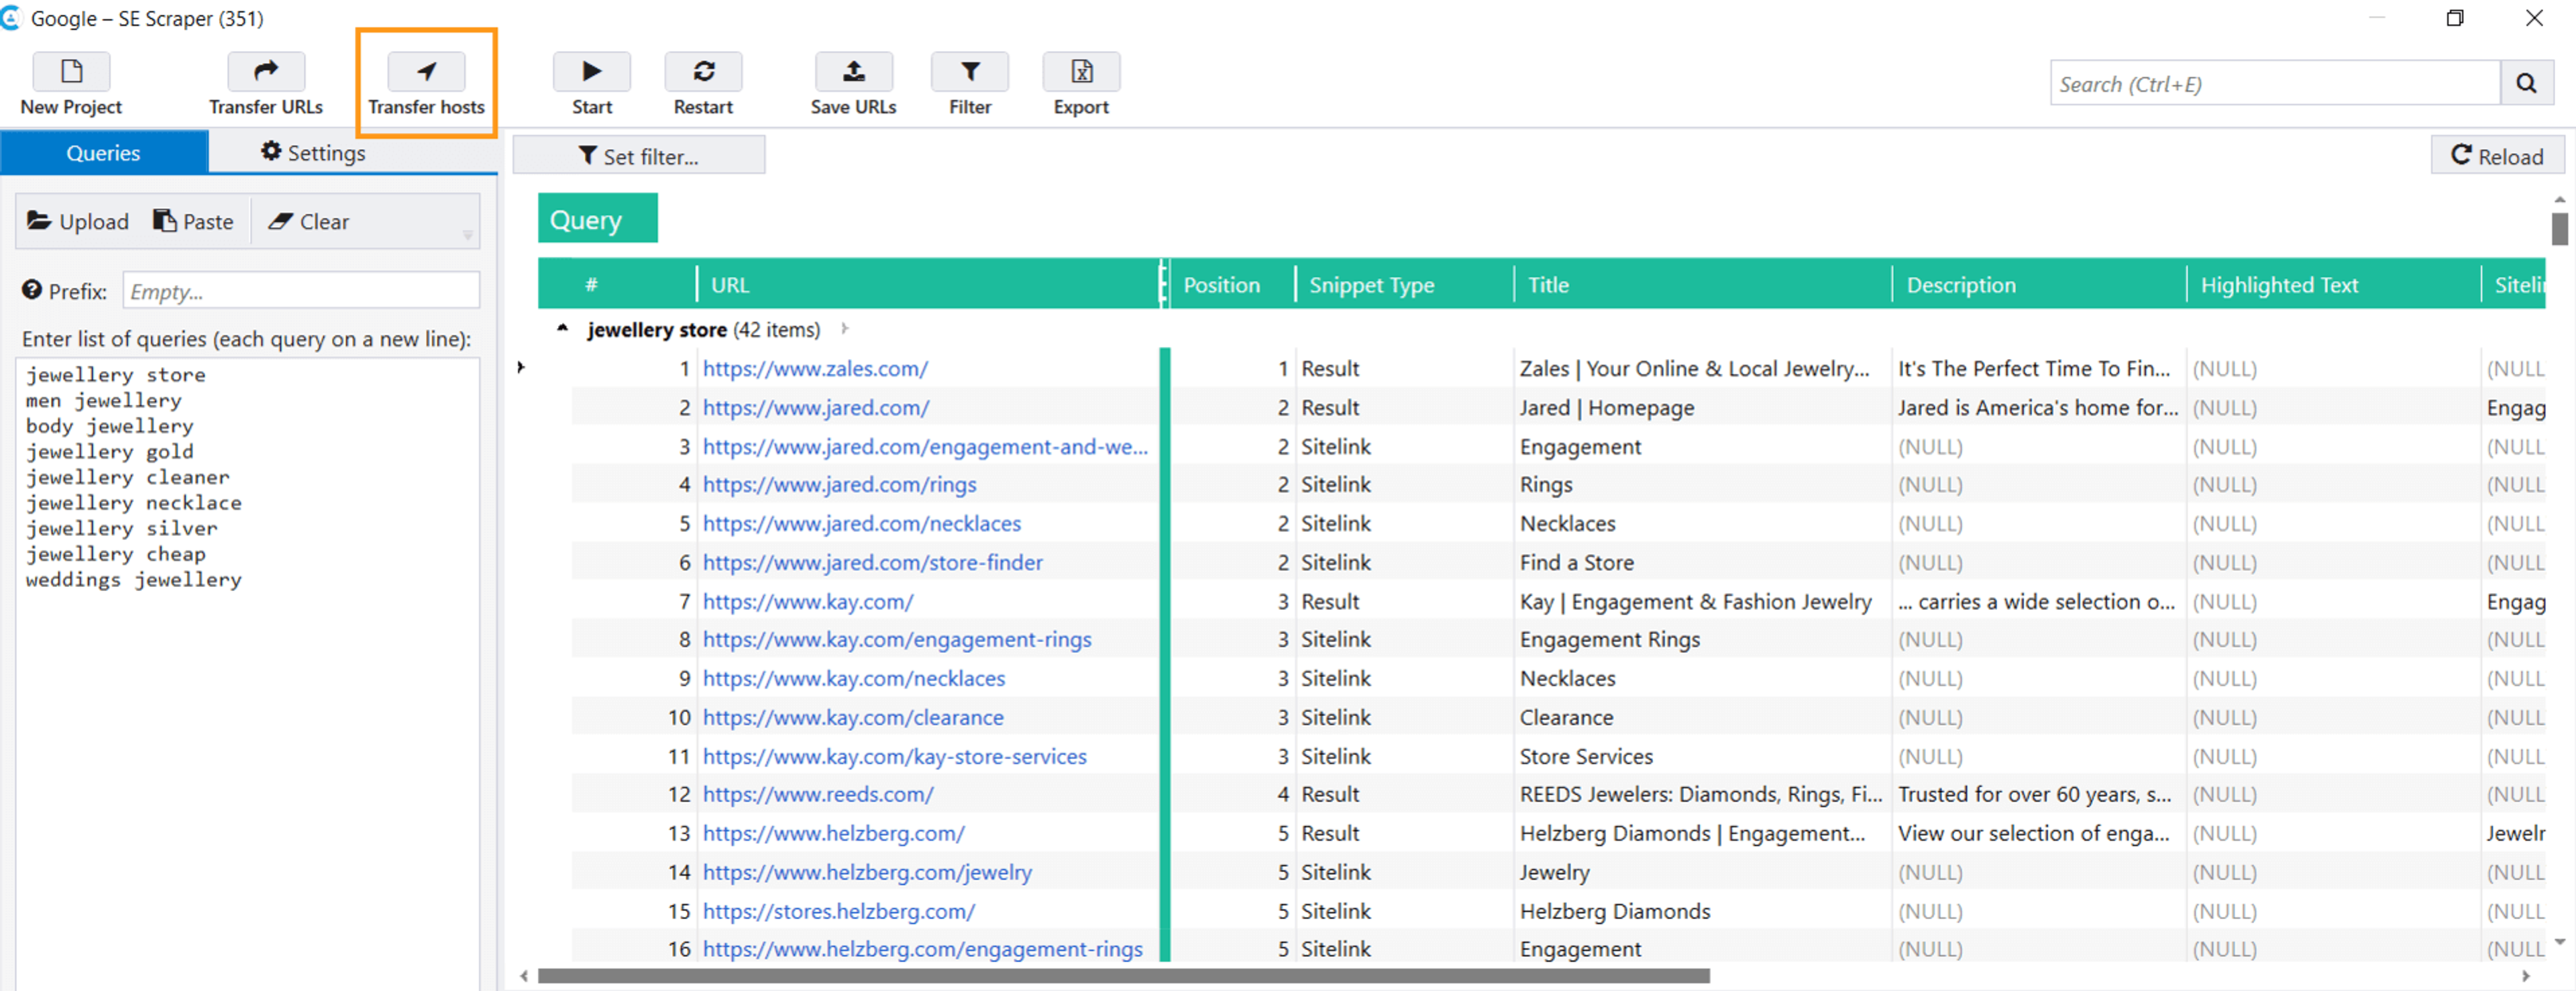The height and width of the screenshot is (991, 2576).
Task: Click the Paste queries button
Action: point(193,221)
